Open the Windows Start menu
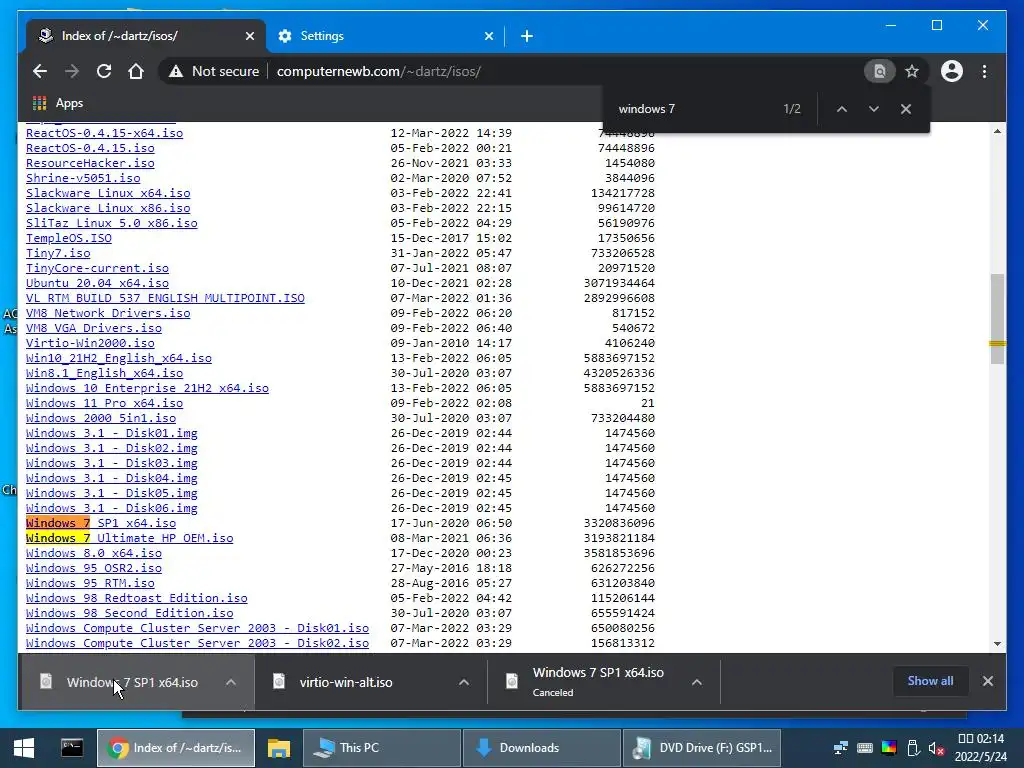The width and height of the screenshot is (1024, 768). [24, 748]
